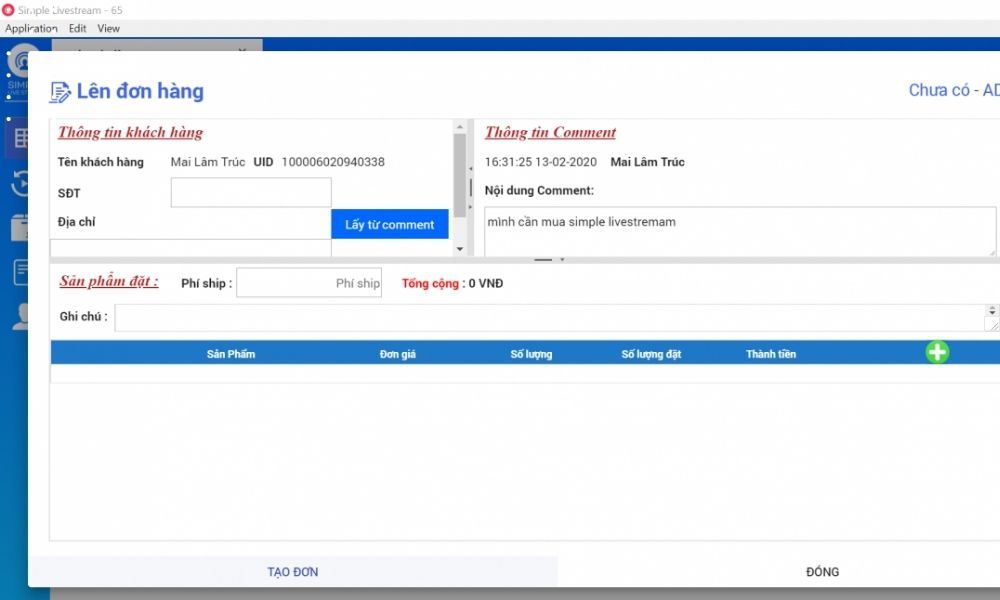Click the Sản Phẩm column header
Image resolution: width=1000 pixels, height=600 pixels.
[231, 354]
